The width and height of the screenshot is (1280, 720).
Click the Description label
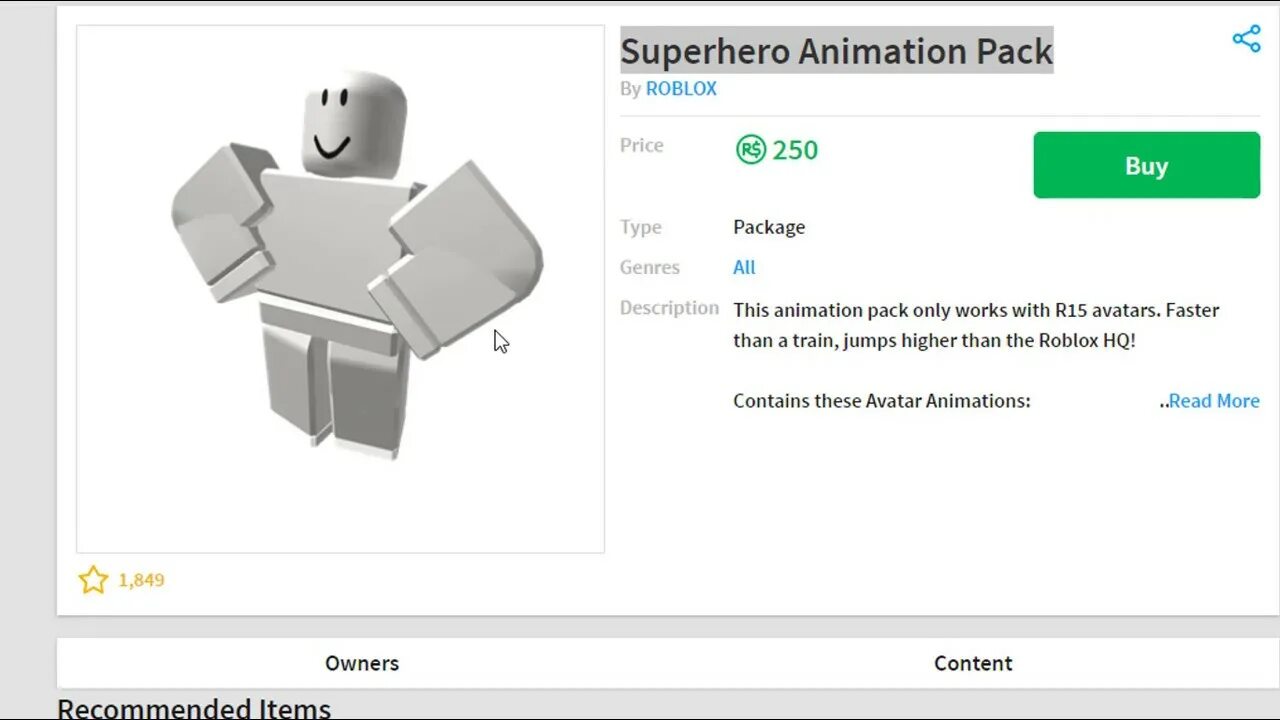669,308
